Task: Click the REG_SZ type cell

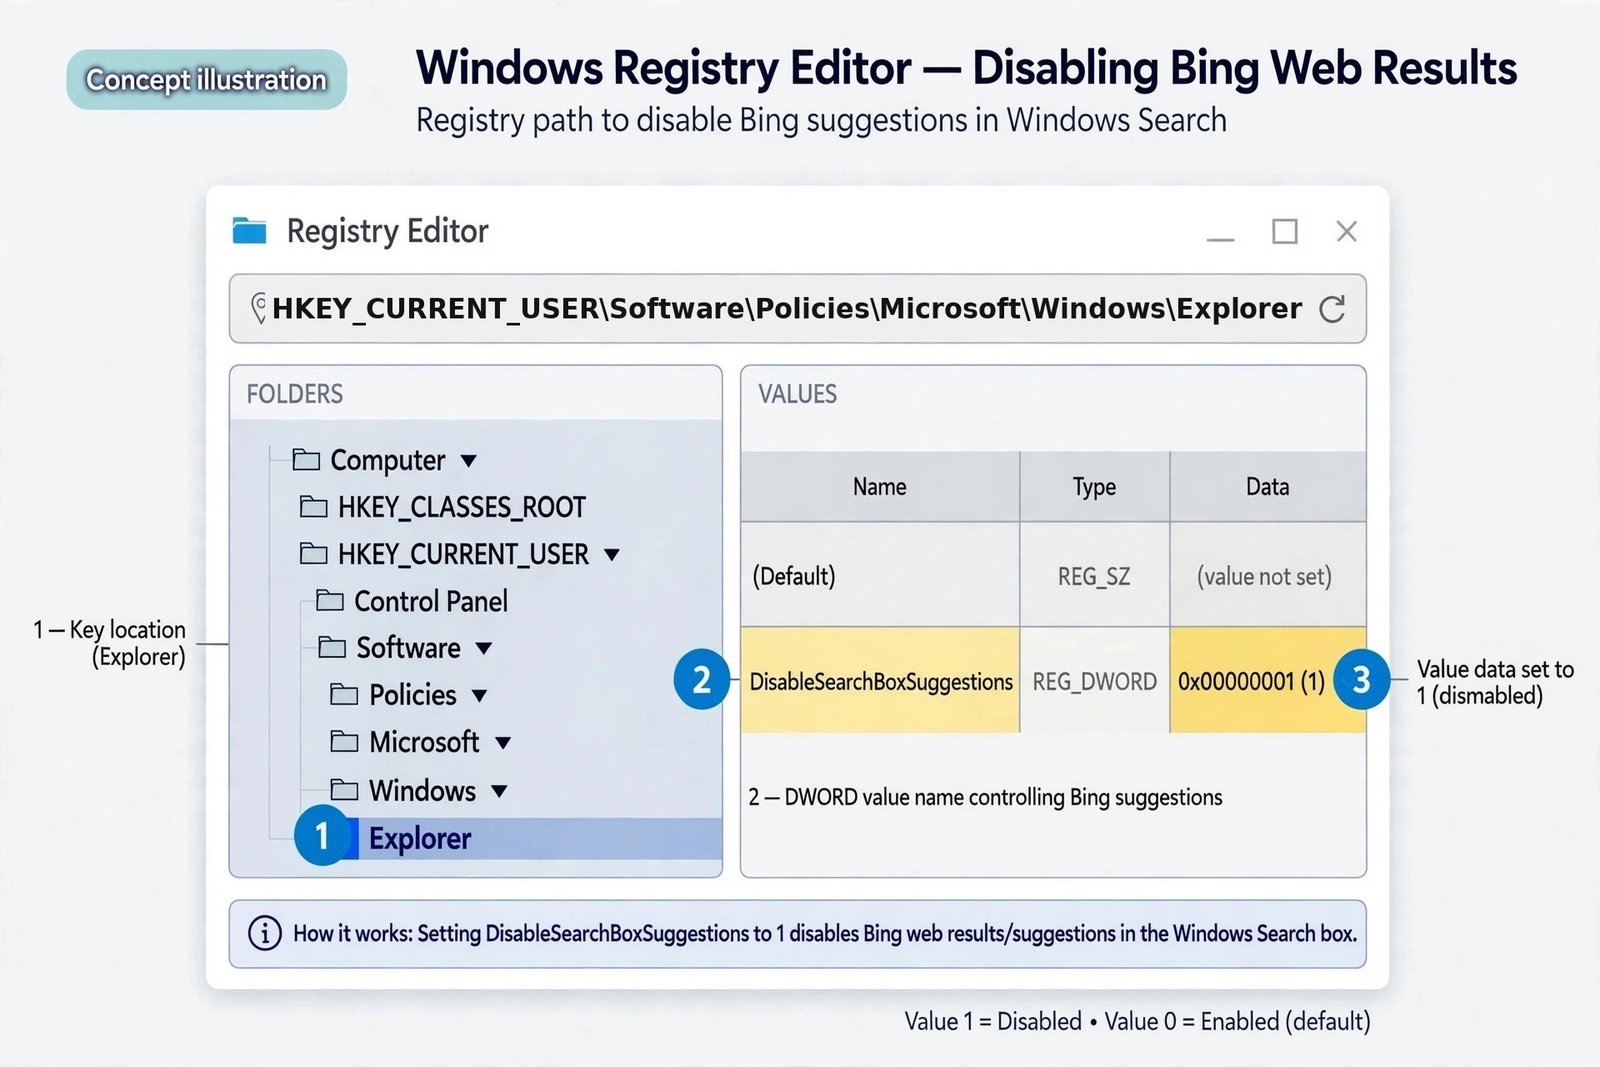Action: point(1095,576)
